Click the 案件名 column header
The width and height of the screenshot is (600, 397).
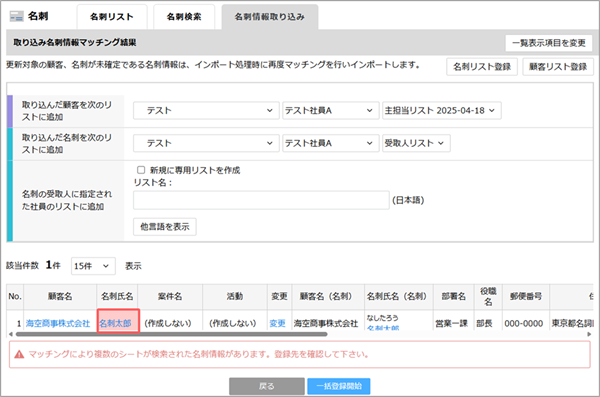[x=170, y=297]
